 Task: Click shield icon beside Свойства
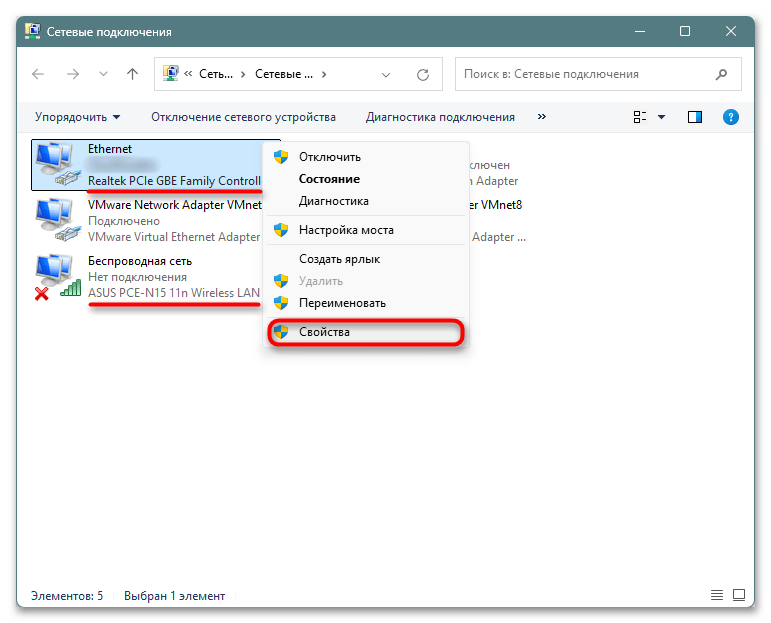pyautogui.click(x=281, y=332)
